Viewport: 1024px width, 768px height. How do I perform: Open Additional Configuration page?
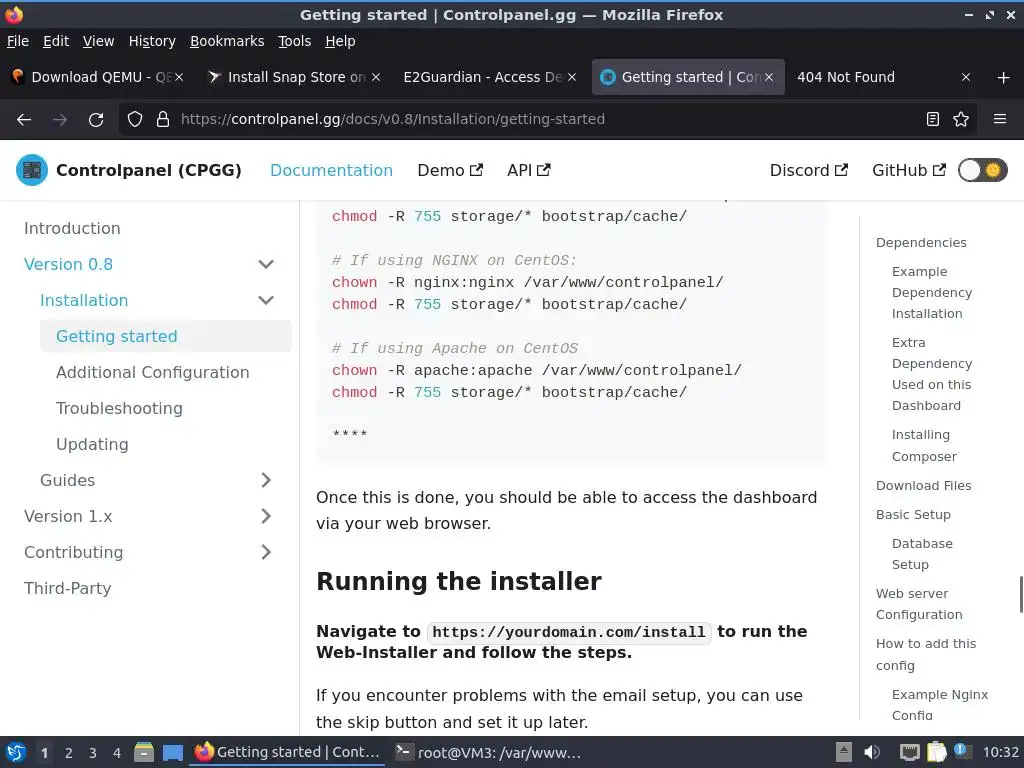point(153,372)
